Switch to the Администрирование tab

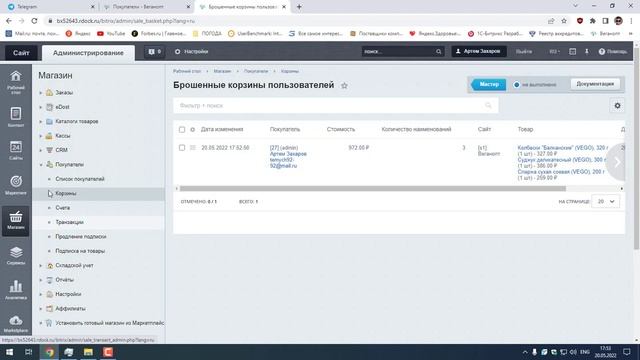point(88,53)
